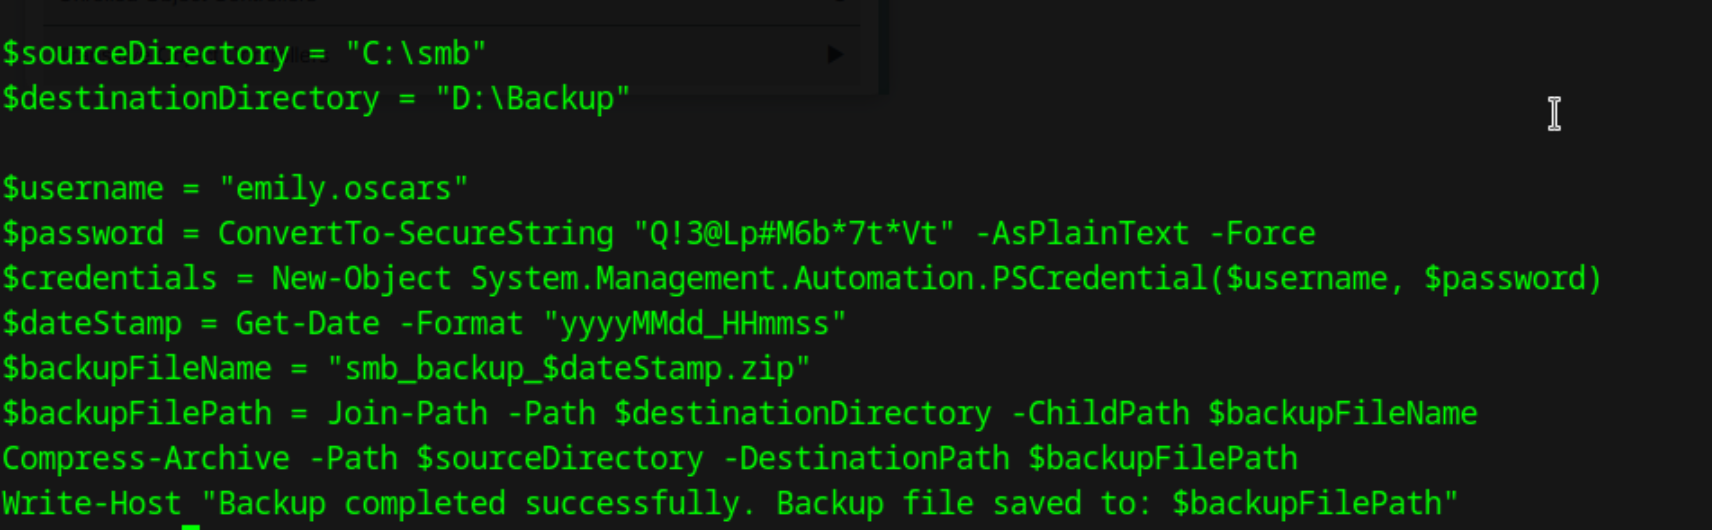
Task: Click the Get-Date command
Action: 308,323
